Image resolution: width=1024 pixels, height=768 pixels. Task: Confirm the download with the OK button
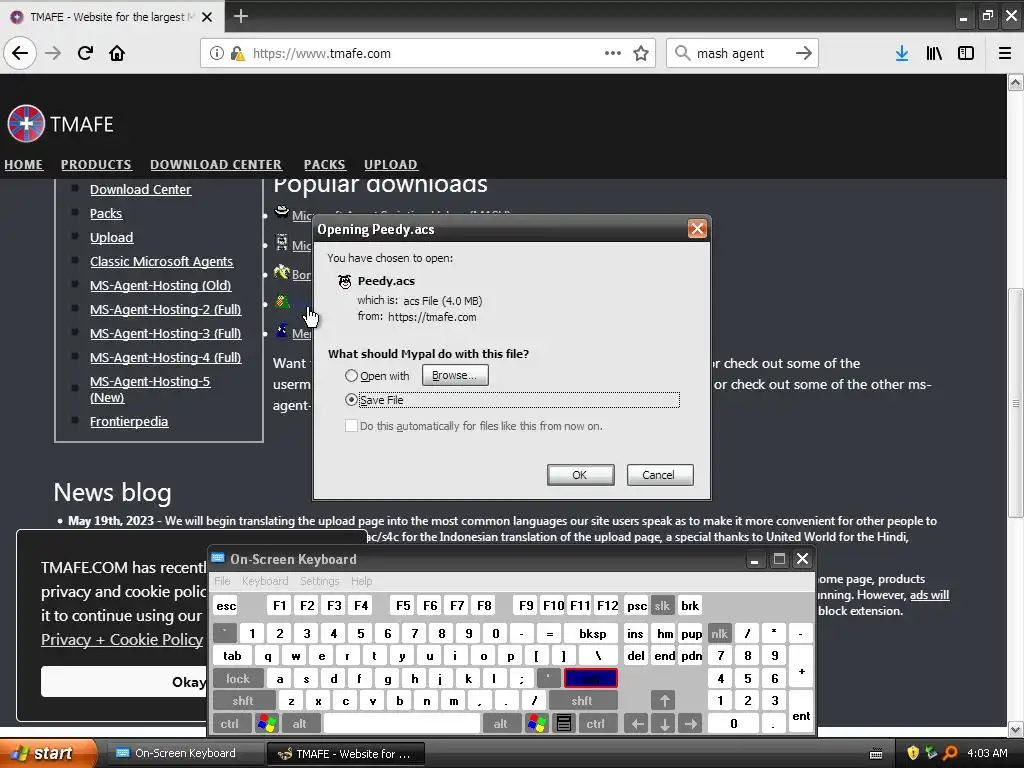point(580,475)
